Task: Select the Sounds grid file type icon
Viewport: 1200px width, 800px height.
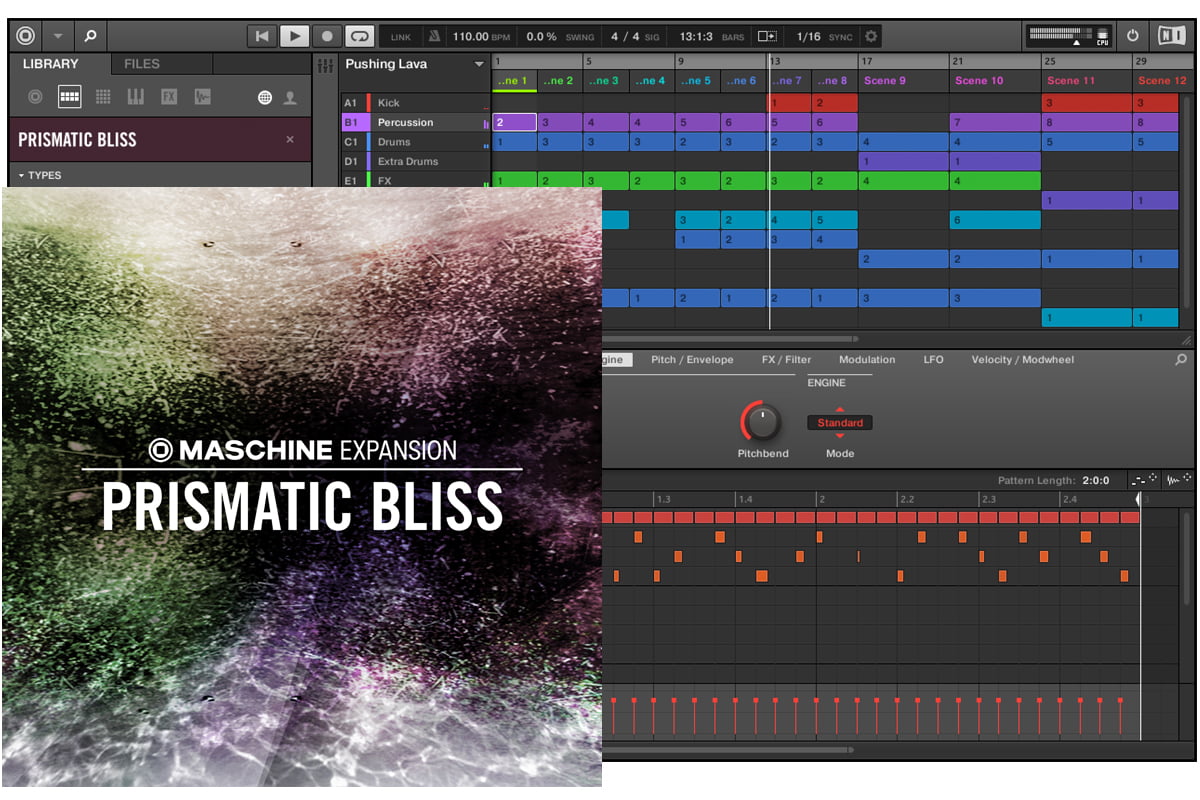Action: 103,97
